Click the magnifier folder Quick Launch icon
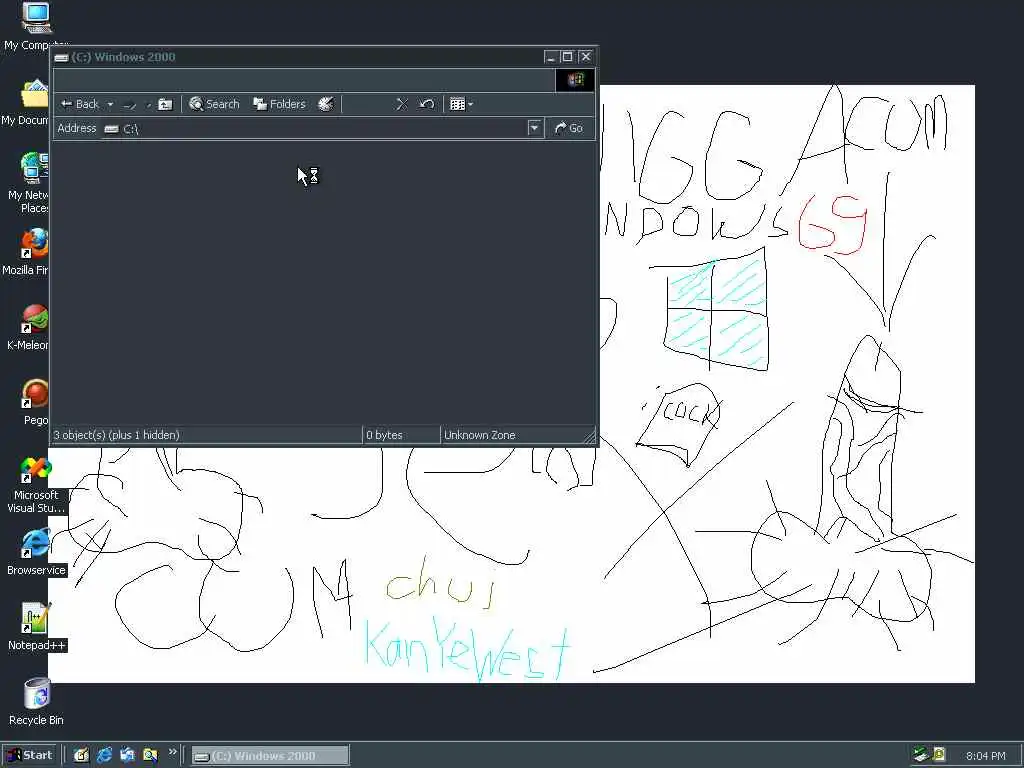This screenshot has height=768, width=1024. coord(150,756)
